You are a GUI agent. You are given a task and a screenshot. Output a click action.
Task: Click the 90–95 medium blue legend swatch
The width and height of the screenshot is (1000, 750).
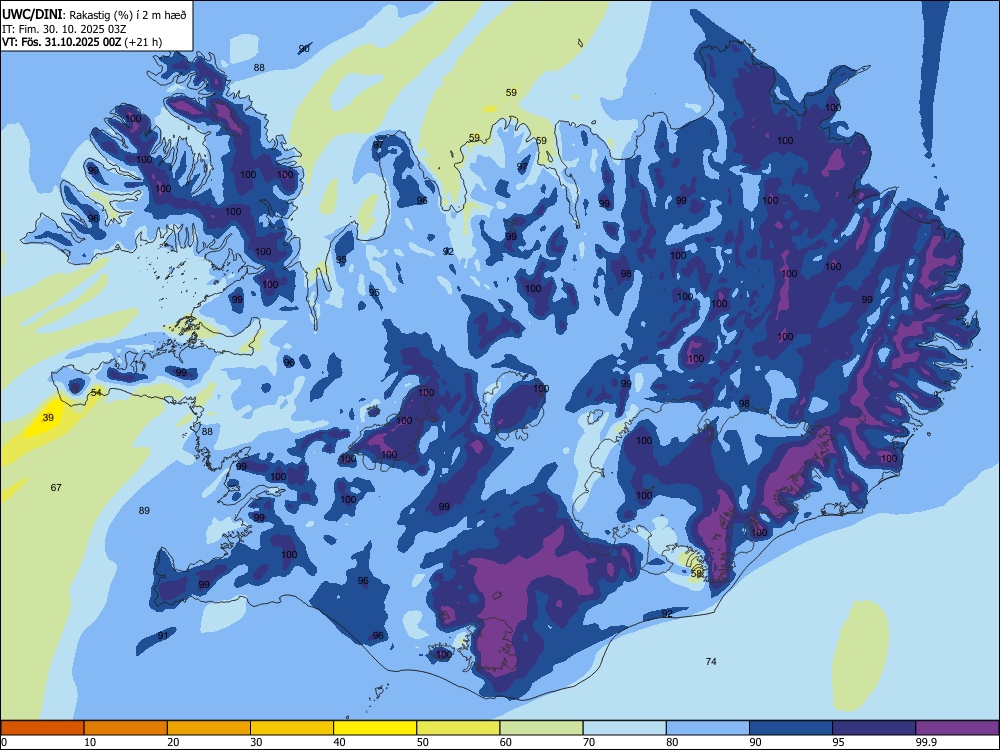pos(791,728)
